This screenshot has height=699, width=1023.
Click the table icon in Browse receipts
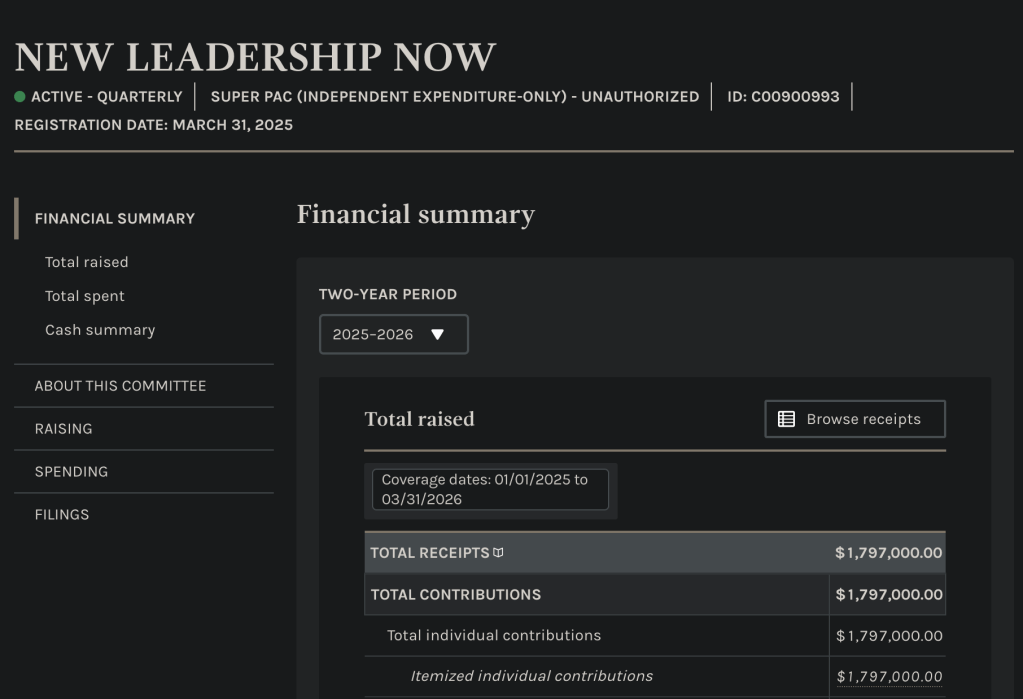tap(786, 419)
